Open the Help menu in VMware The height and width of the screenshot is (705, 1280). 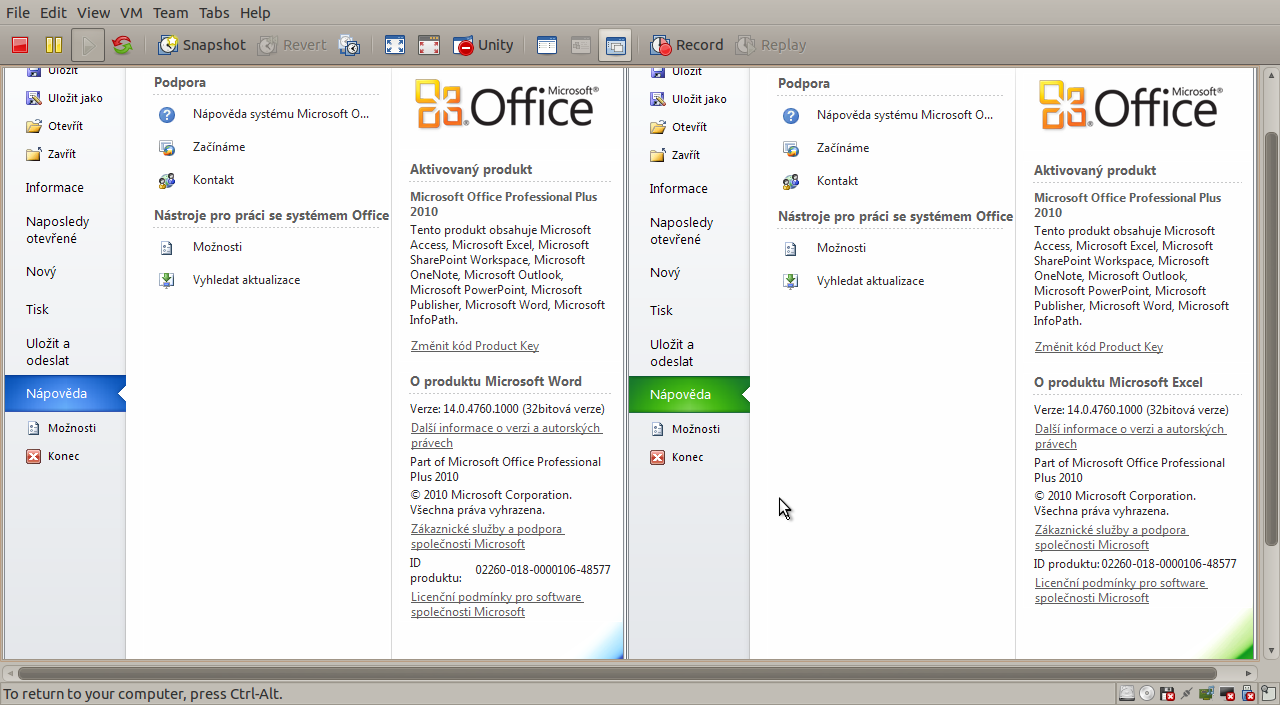(255, 13)
